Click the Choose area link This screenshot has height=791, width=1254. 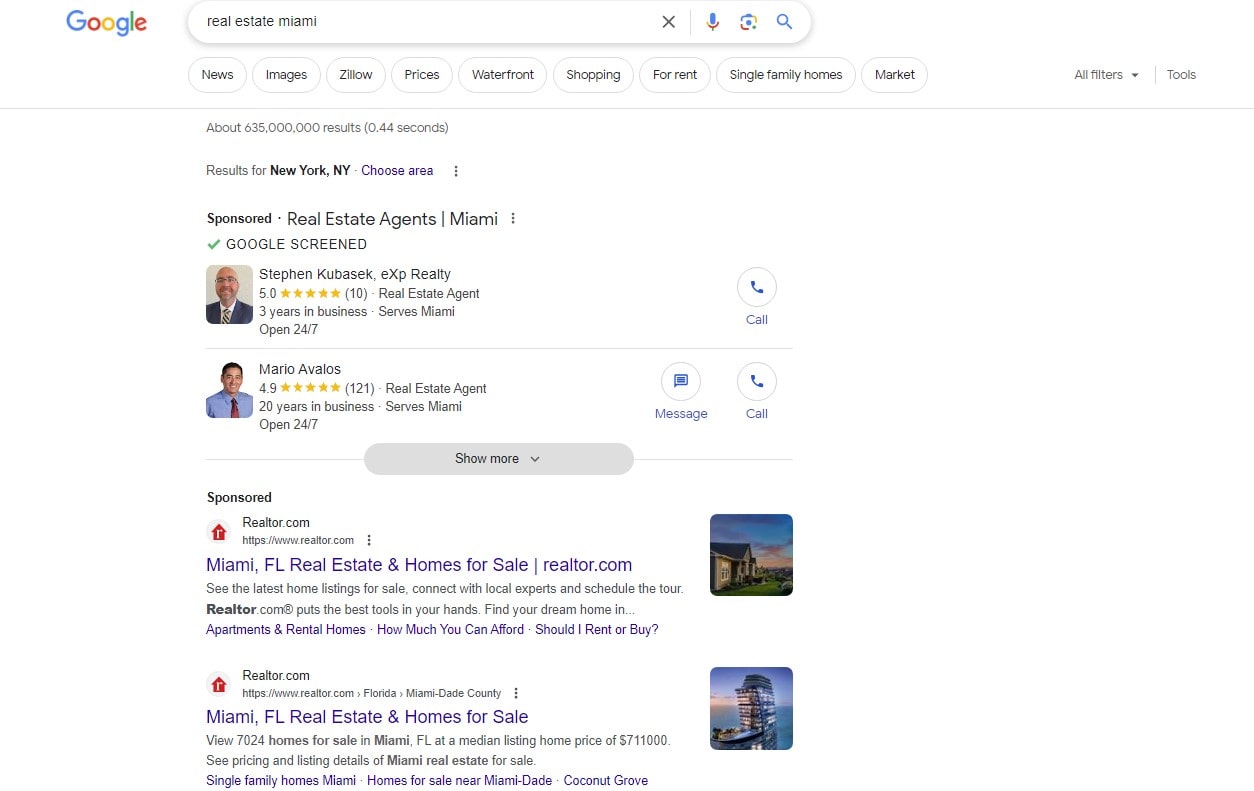click(397, 171)
